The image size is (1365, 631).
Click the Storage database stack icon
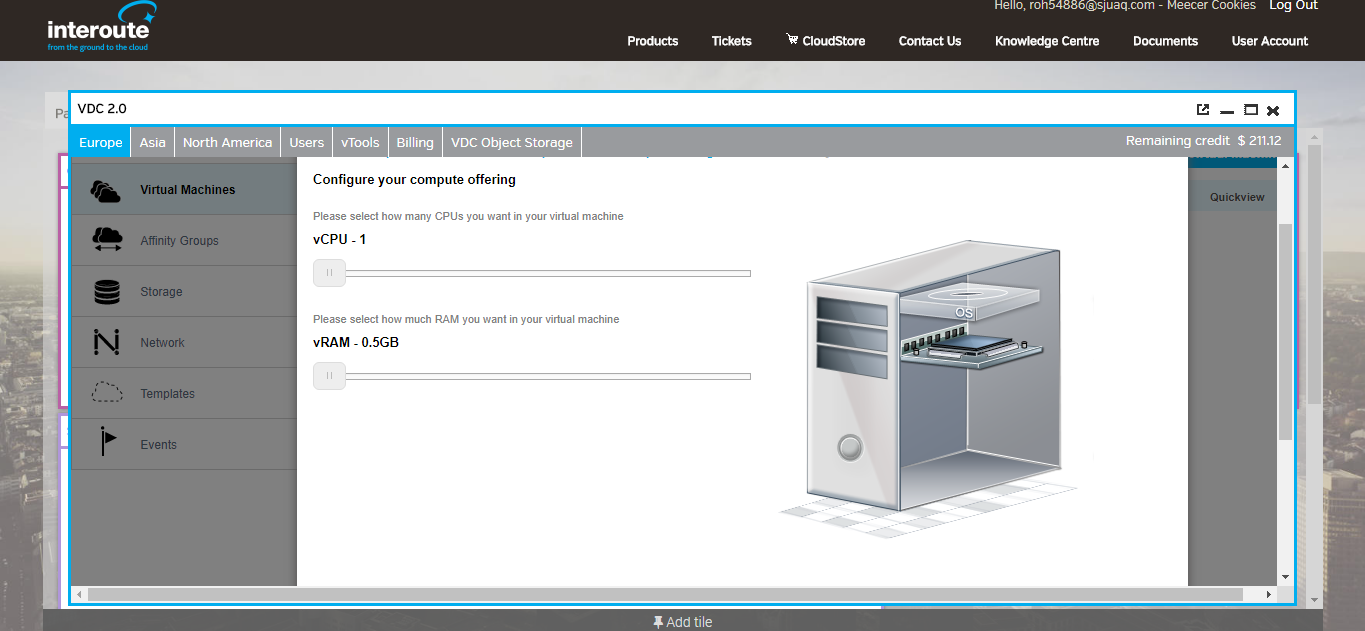(x=106, y=292)
